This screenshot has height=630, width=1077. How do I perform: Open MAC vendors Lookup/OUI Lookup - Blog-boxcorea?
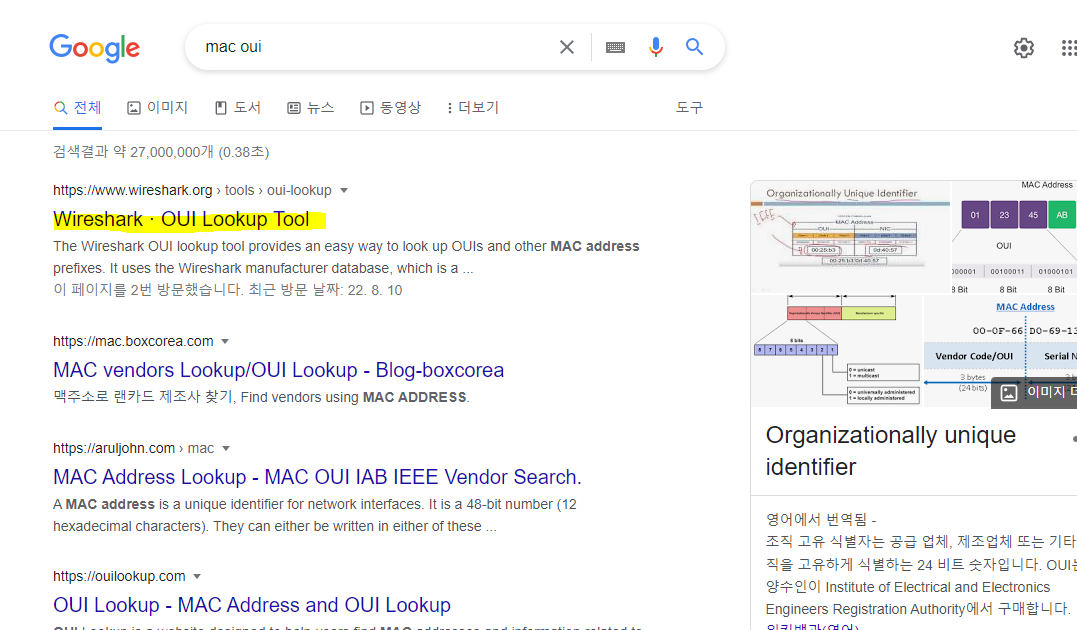tap(278, 370)
